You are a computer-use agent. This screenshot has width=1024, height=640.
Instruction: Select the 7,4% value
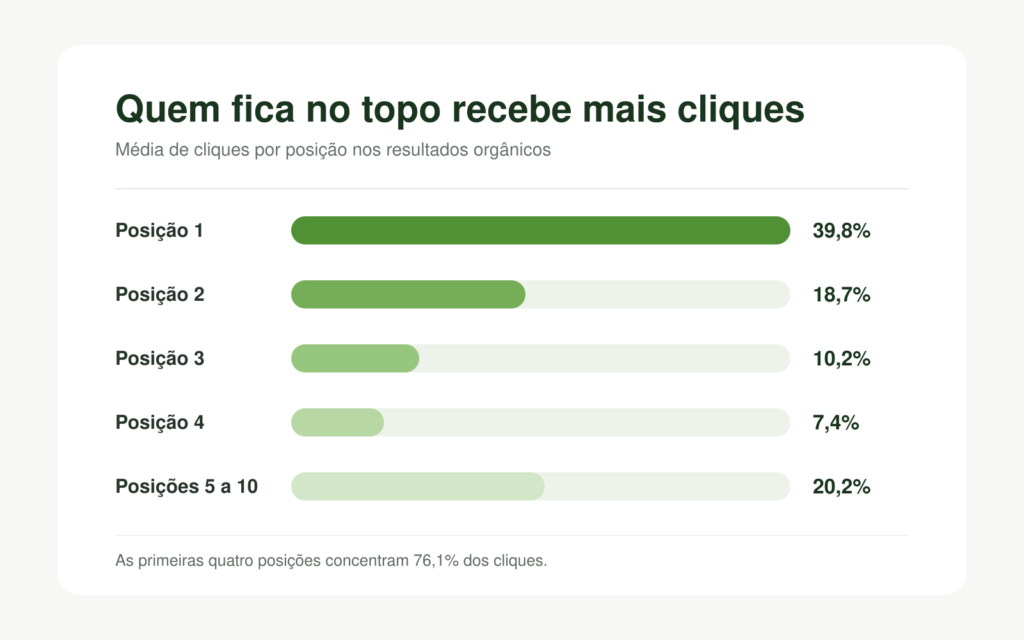(835, 423)
